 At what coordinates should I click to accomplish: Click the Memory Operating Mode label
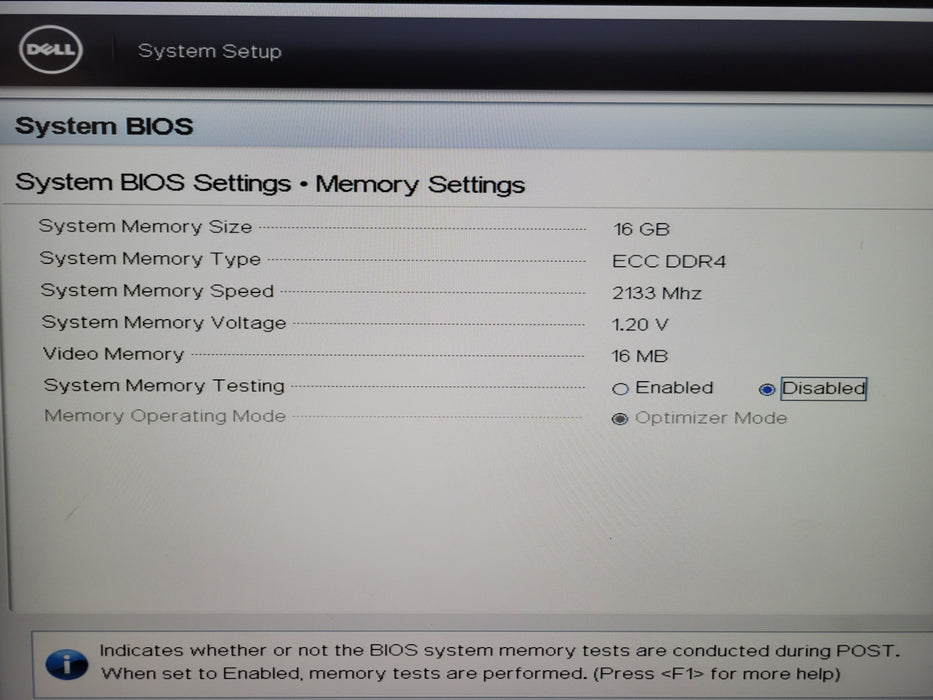(x=165, y=416)
